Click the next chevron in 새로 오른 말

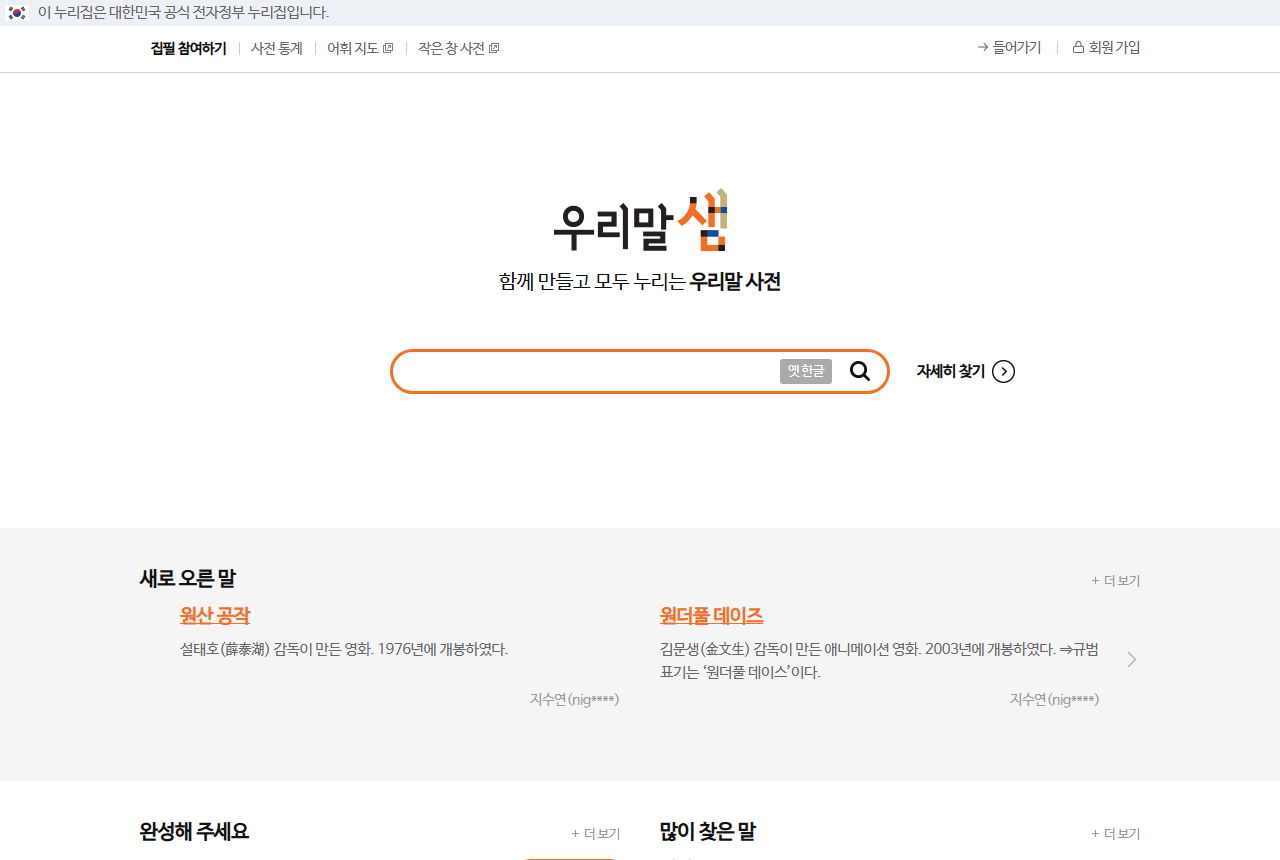1132,659
